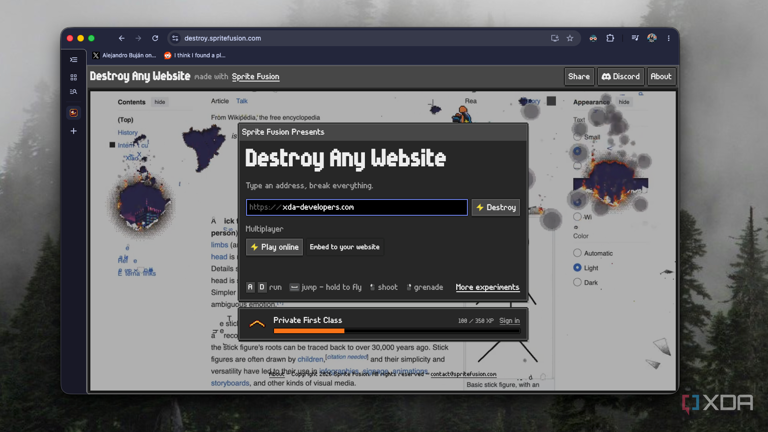The image size is (768, 432).
Task: Click the A key hint icon
Action: point(250,287)
